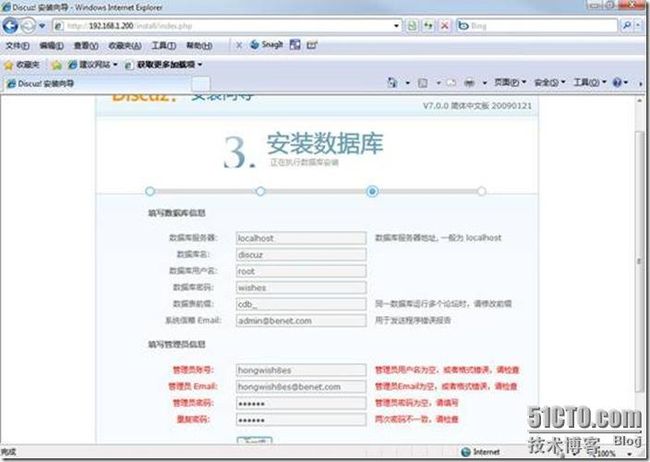Viewport: 650px width, 462px height.
Task: Open the 建议网站 suggested sites dropdown
Action: tap(93, 65)
